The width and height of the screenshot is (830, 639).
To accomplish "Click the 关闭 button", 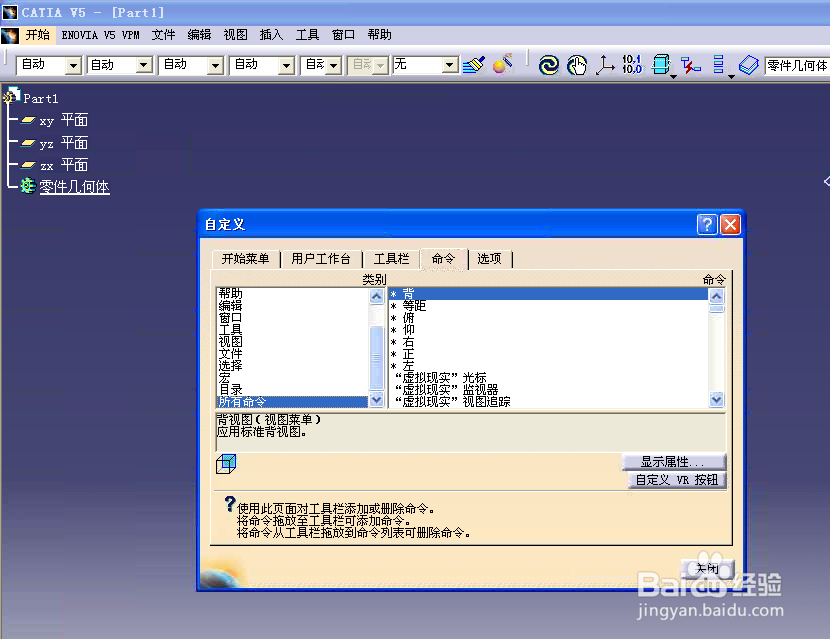I will pos(708,569).
